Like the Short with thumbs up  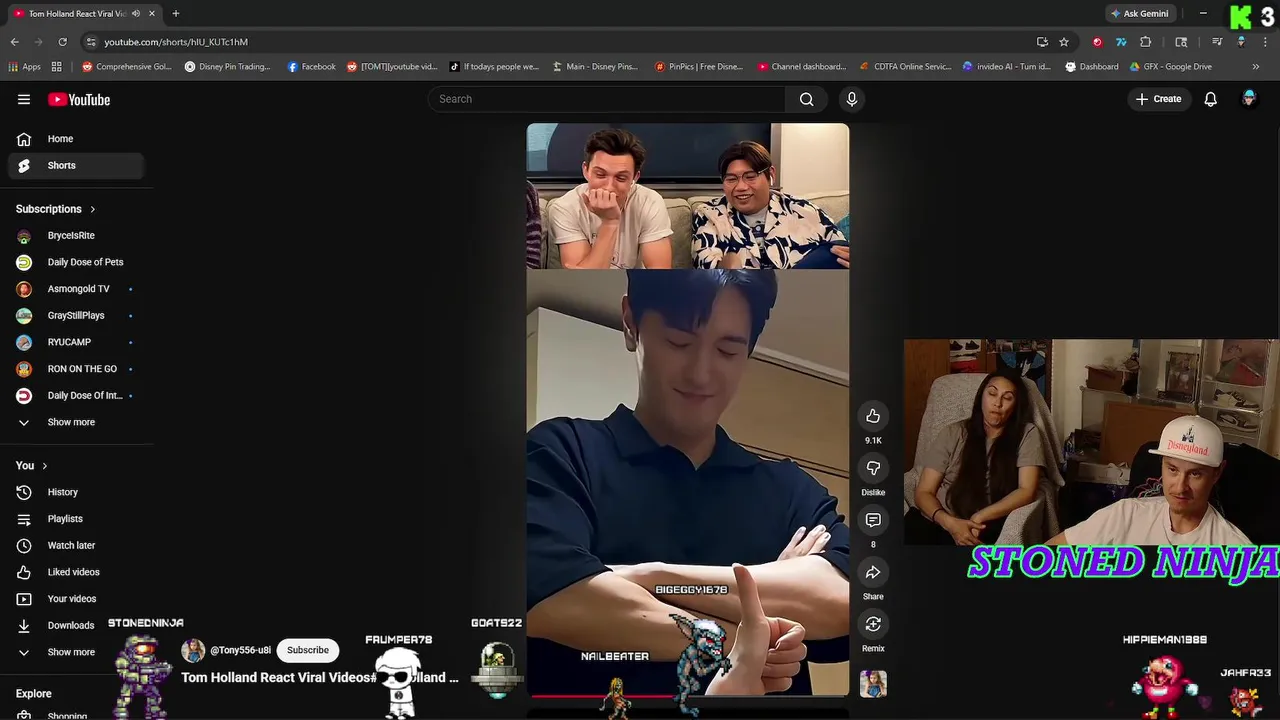(873, 416)
